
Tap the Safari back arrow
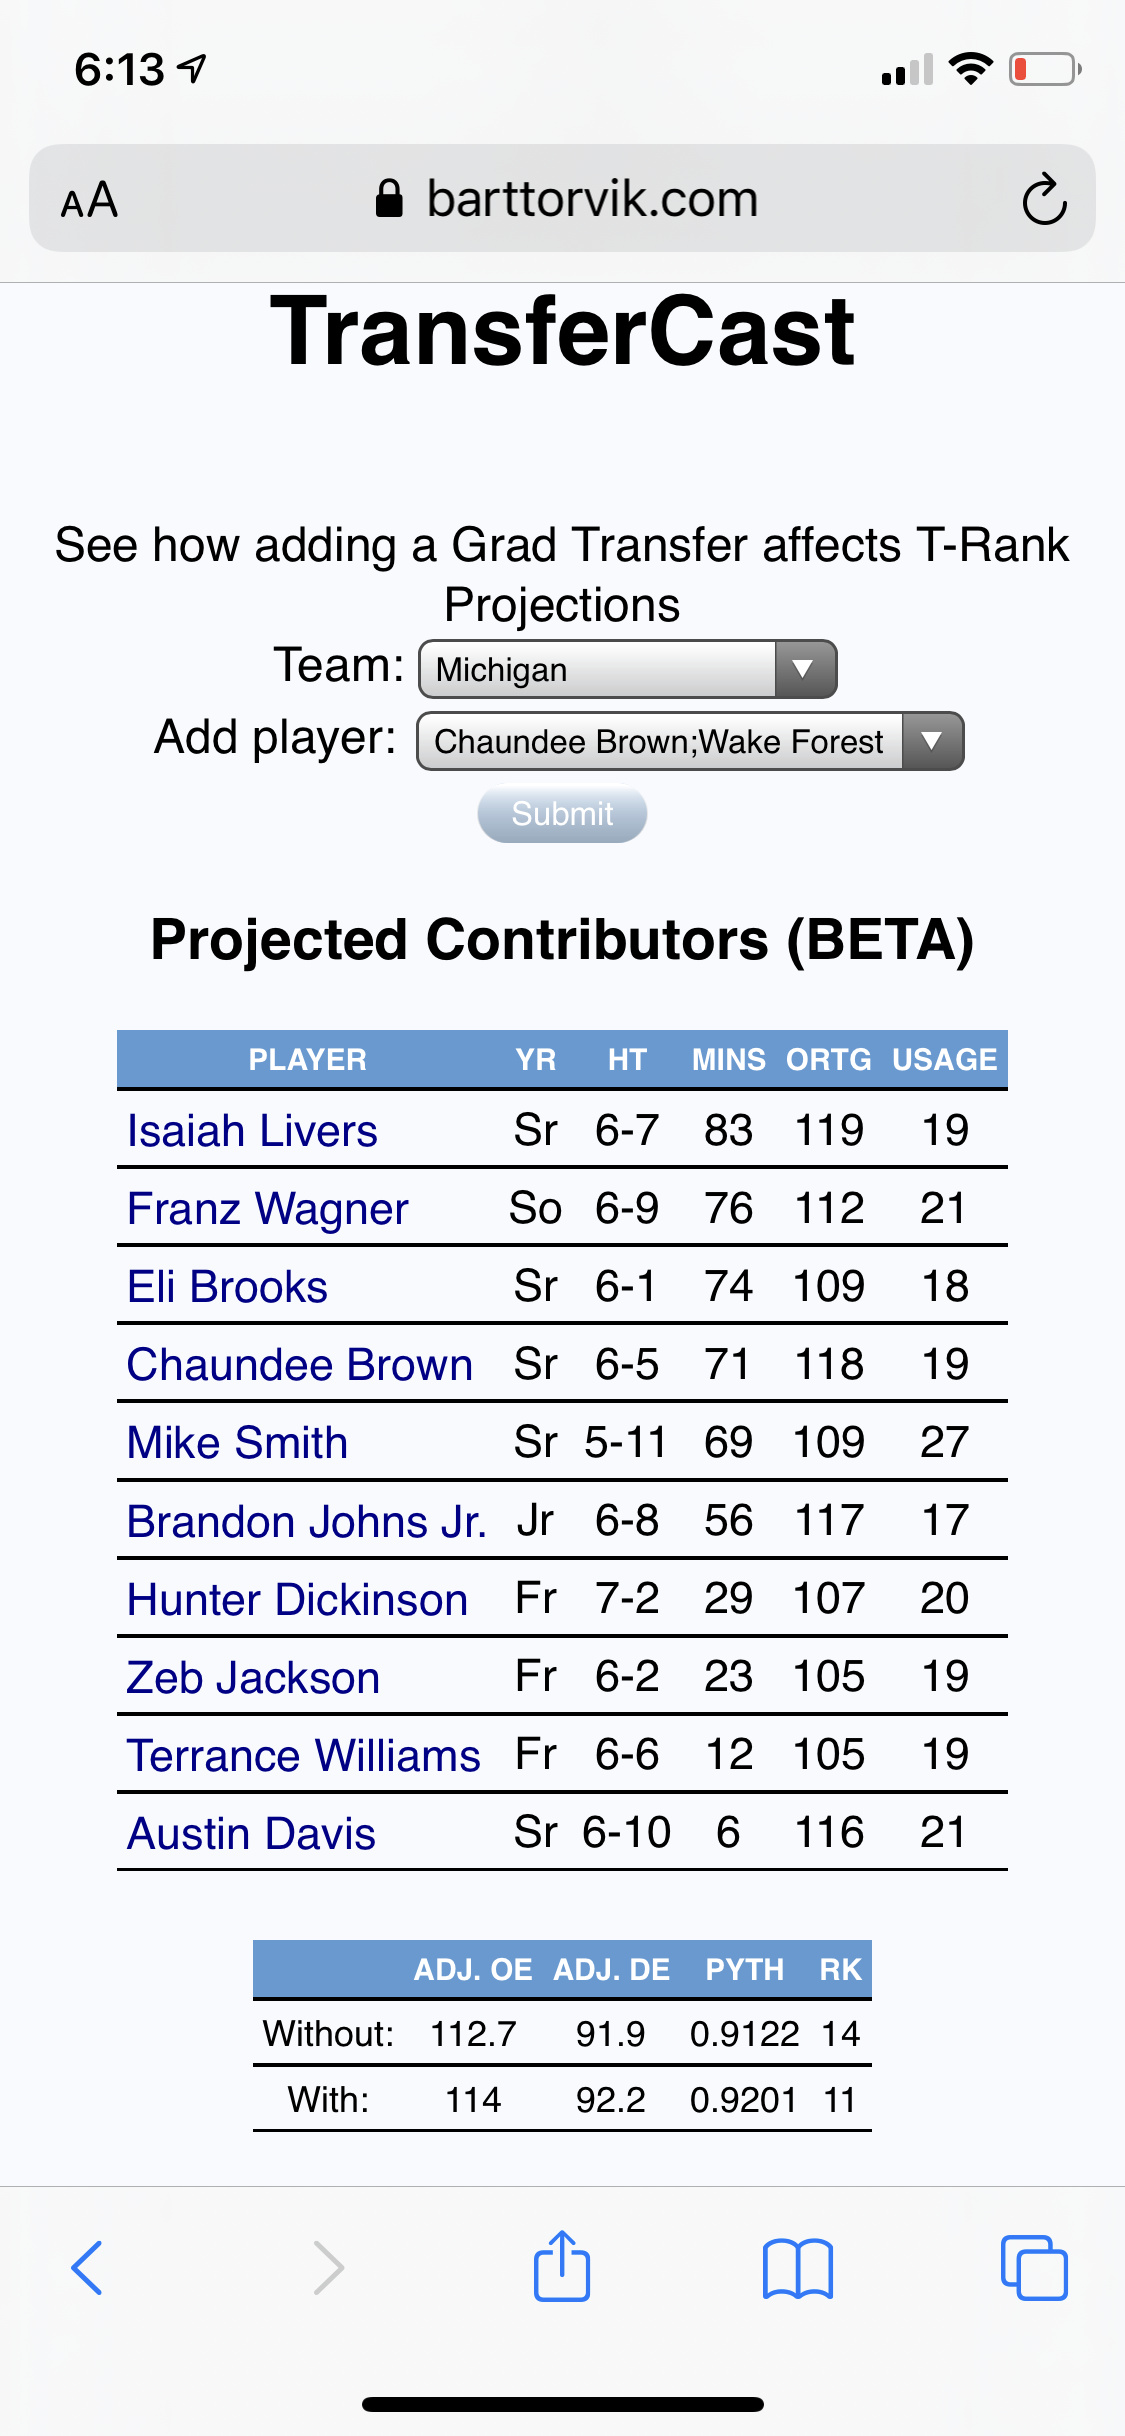[x=88, y=2268]
